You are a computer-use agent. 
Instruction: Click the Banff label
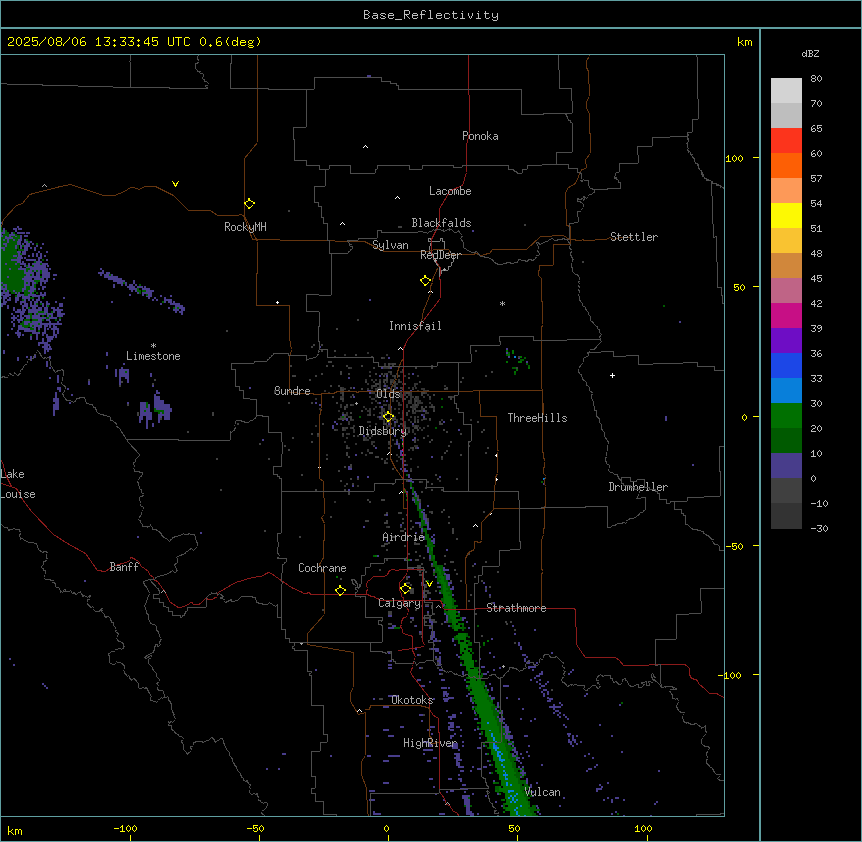click(x=124, y=567)
